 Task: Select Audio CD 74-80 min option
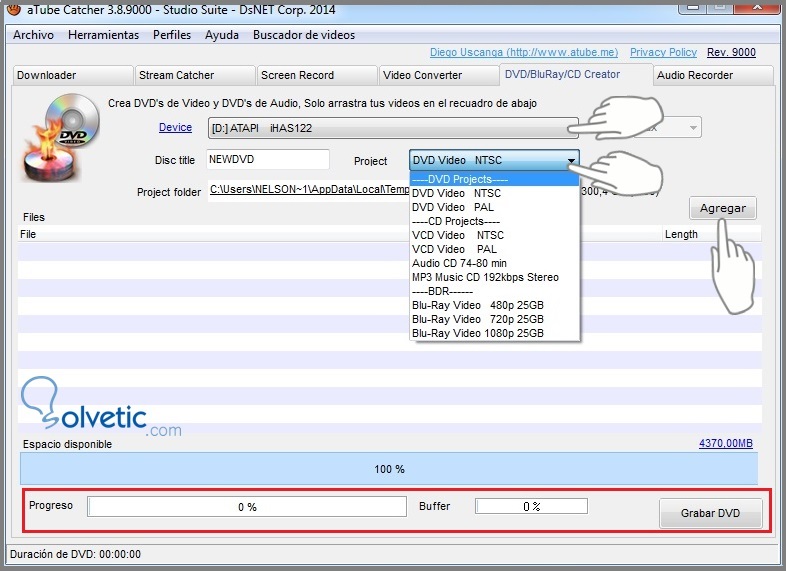(x=494, y=263)
